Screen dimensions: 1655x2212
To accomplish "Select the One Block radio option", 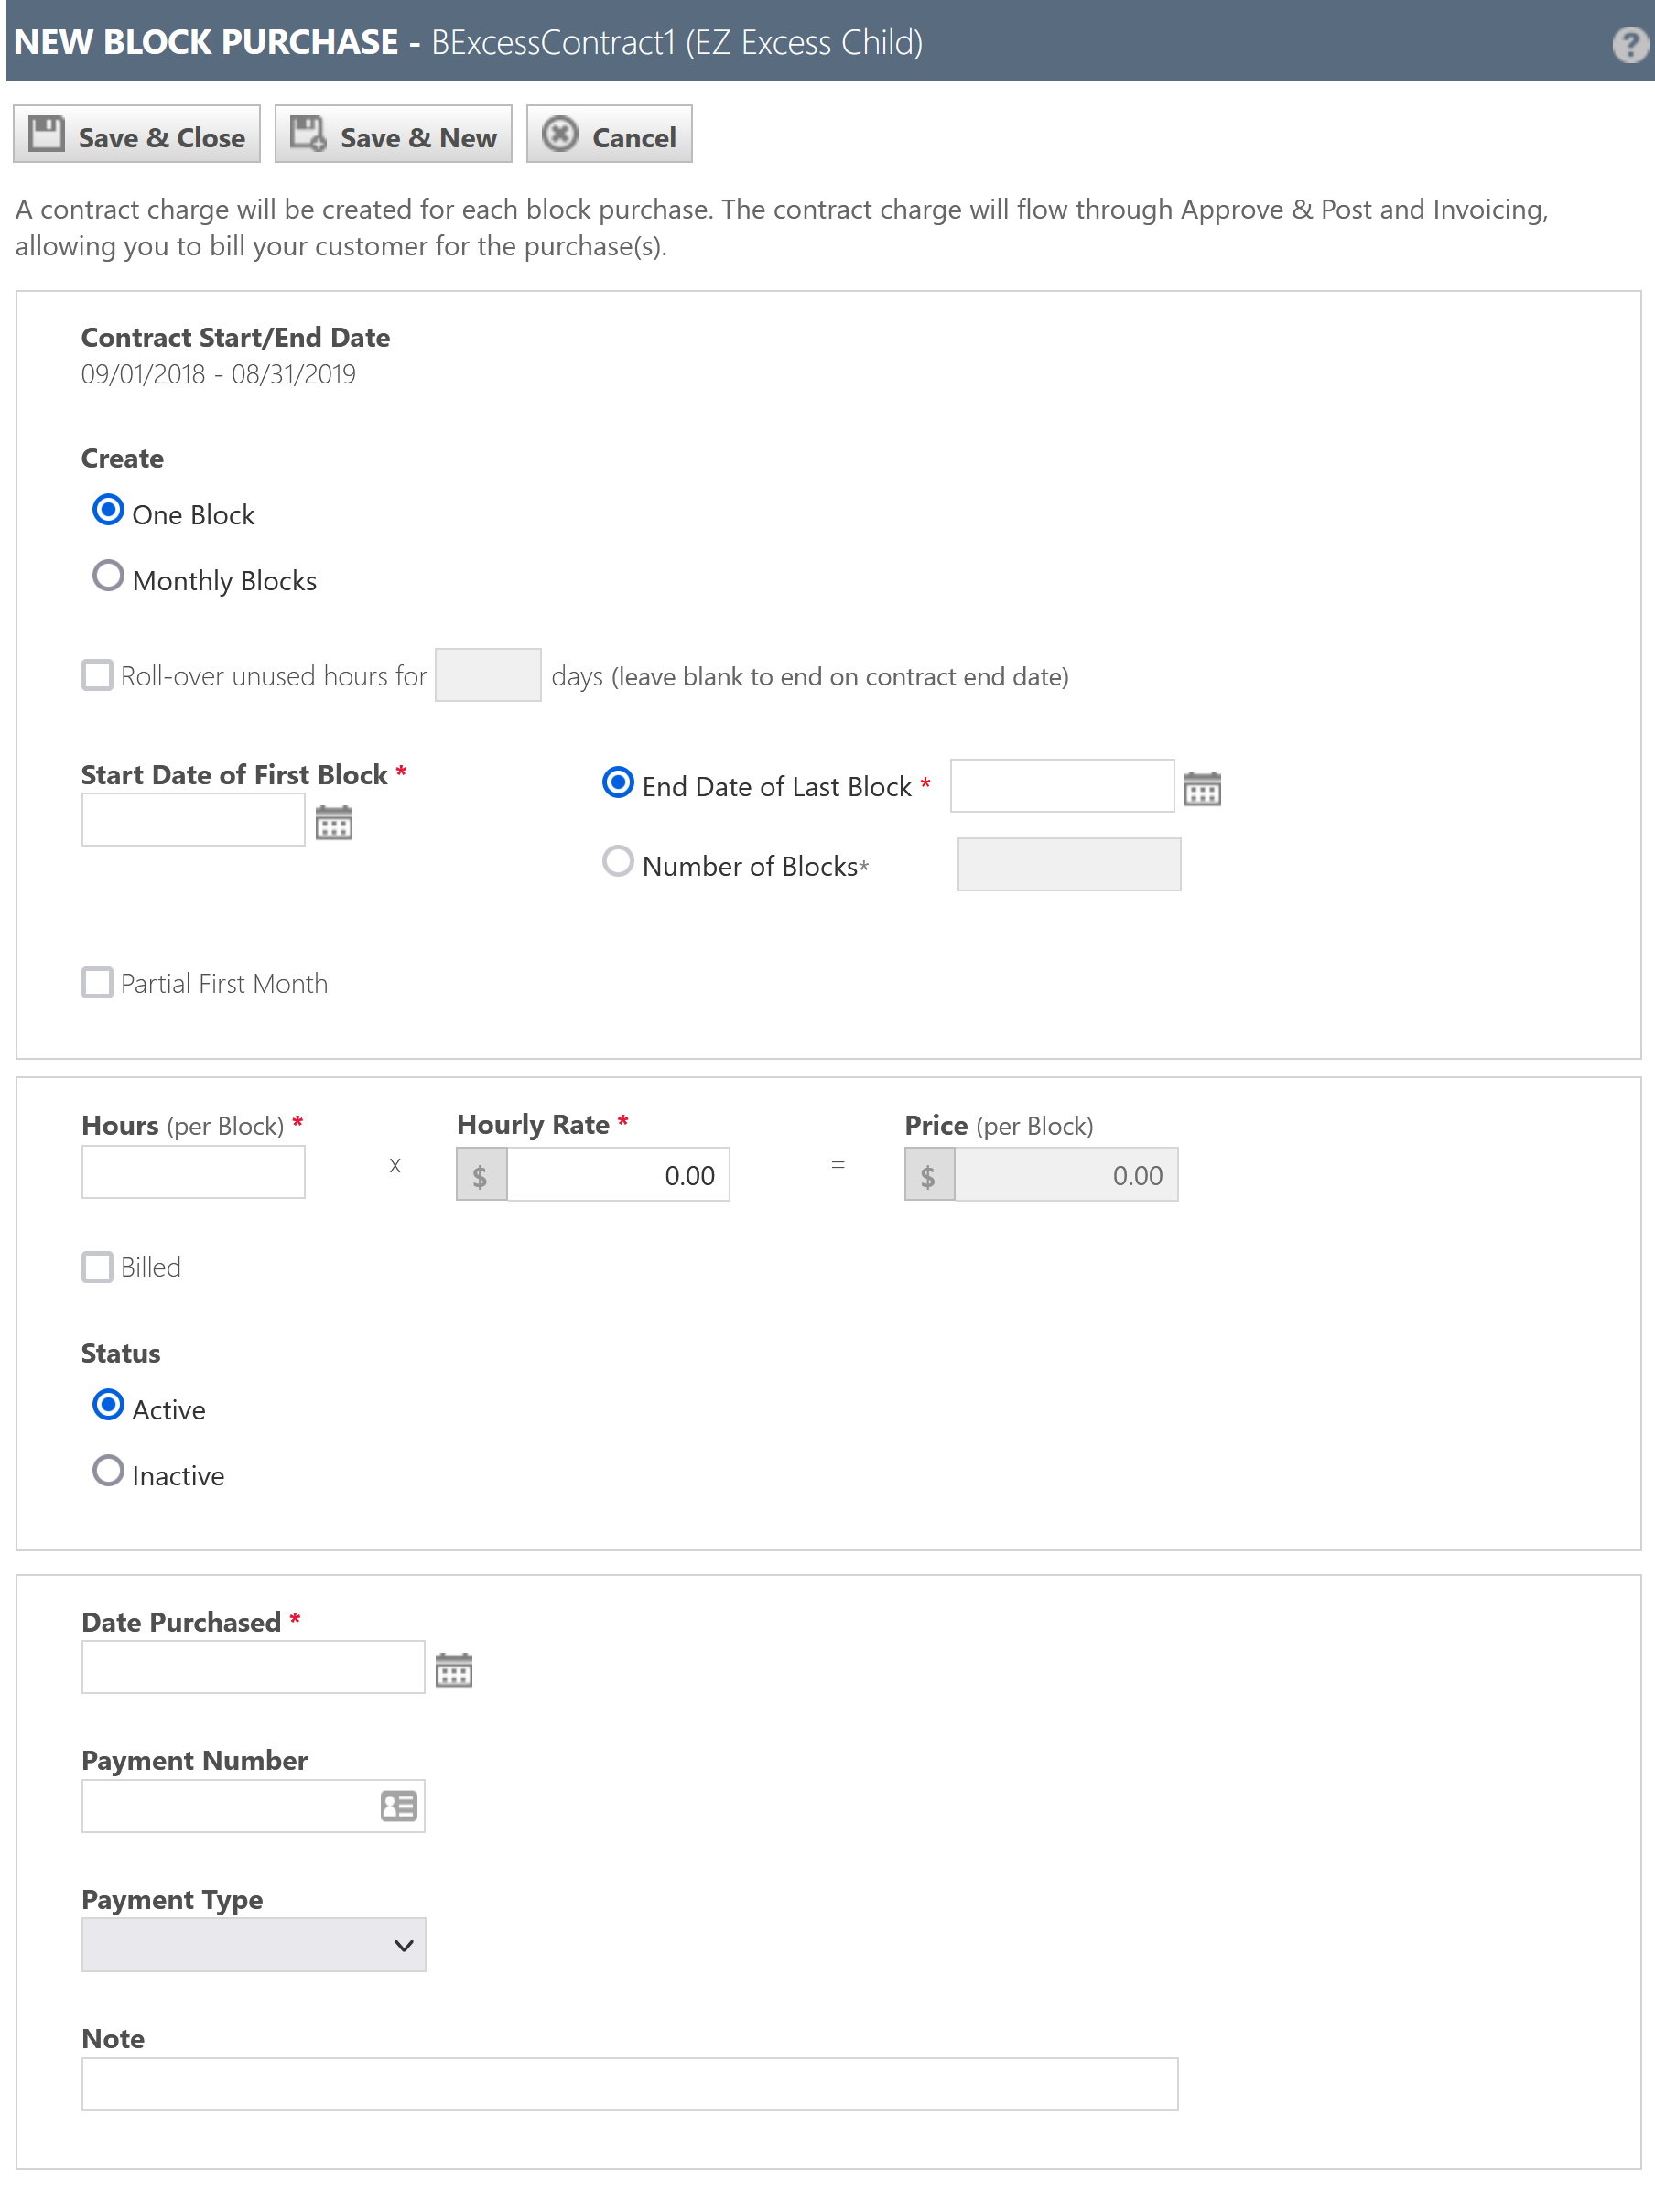I will click(x=108, y=510).
